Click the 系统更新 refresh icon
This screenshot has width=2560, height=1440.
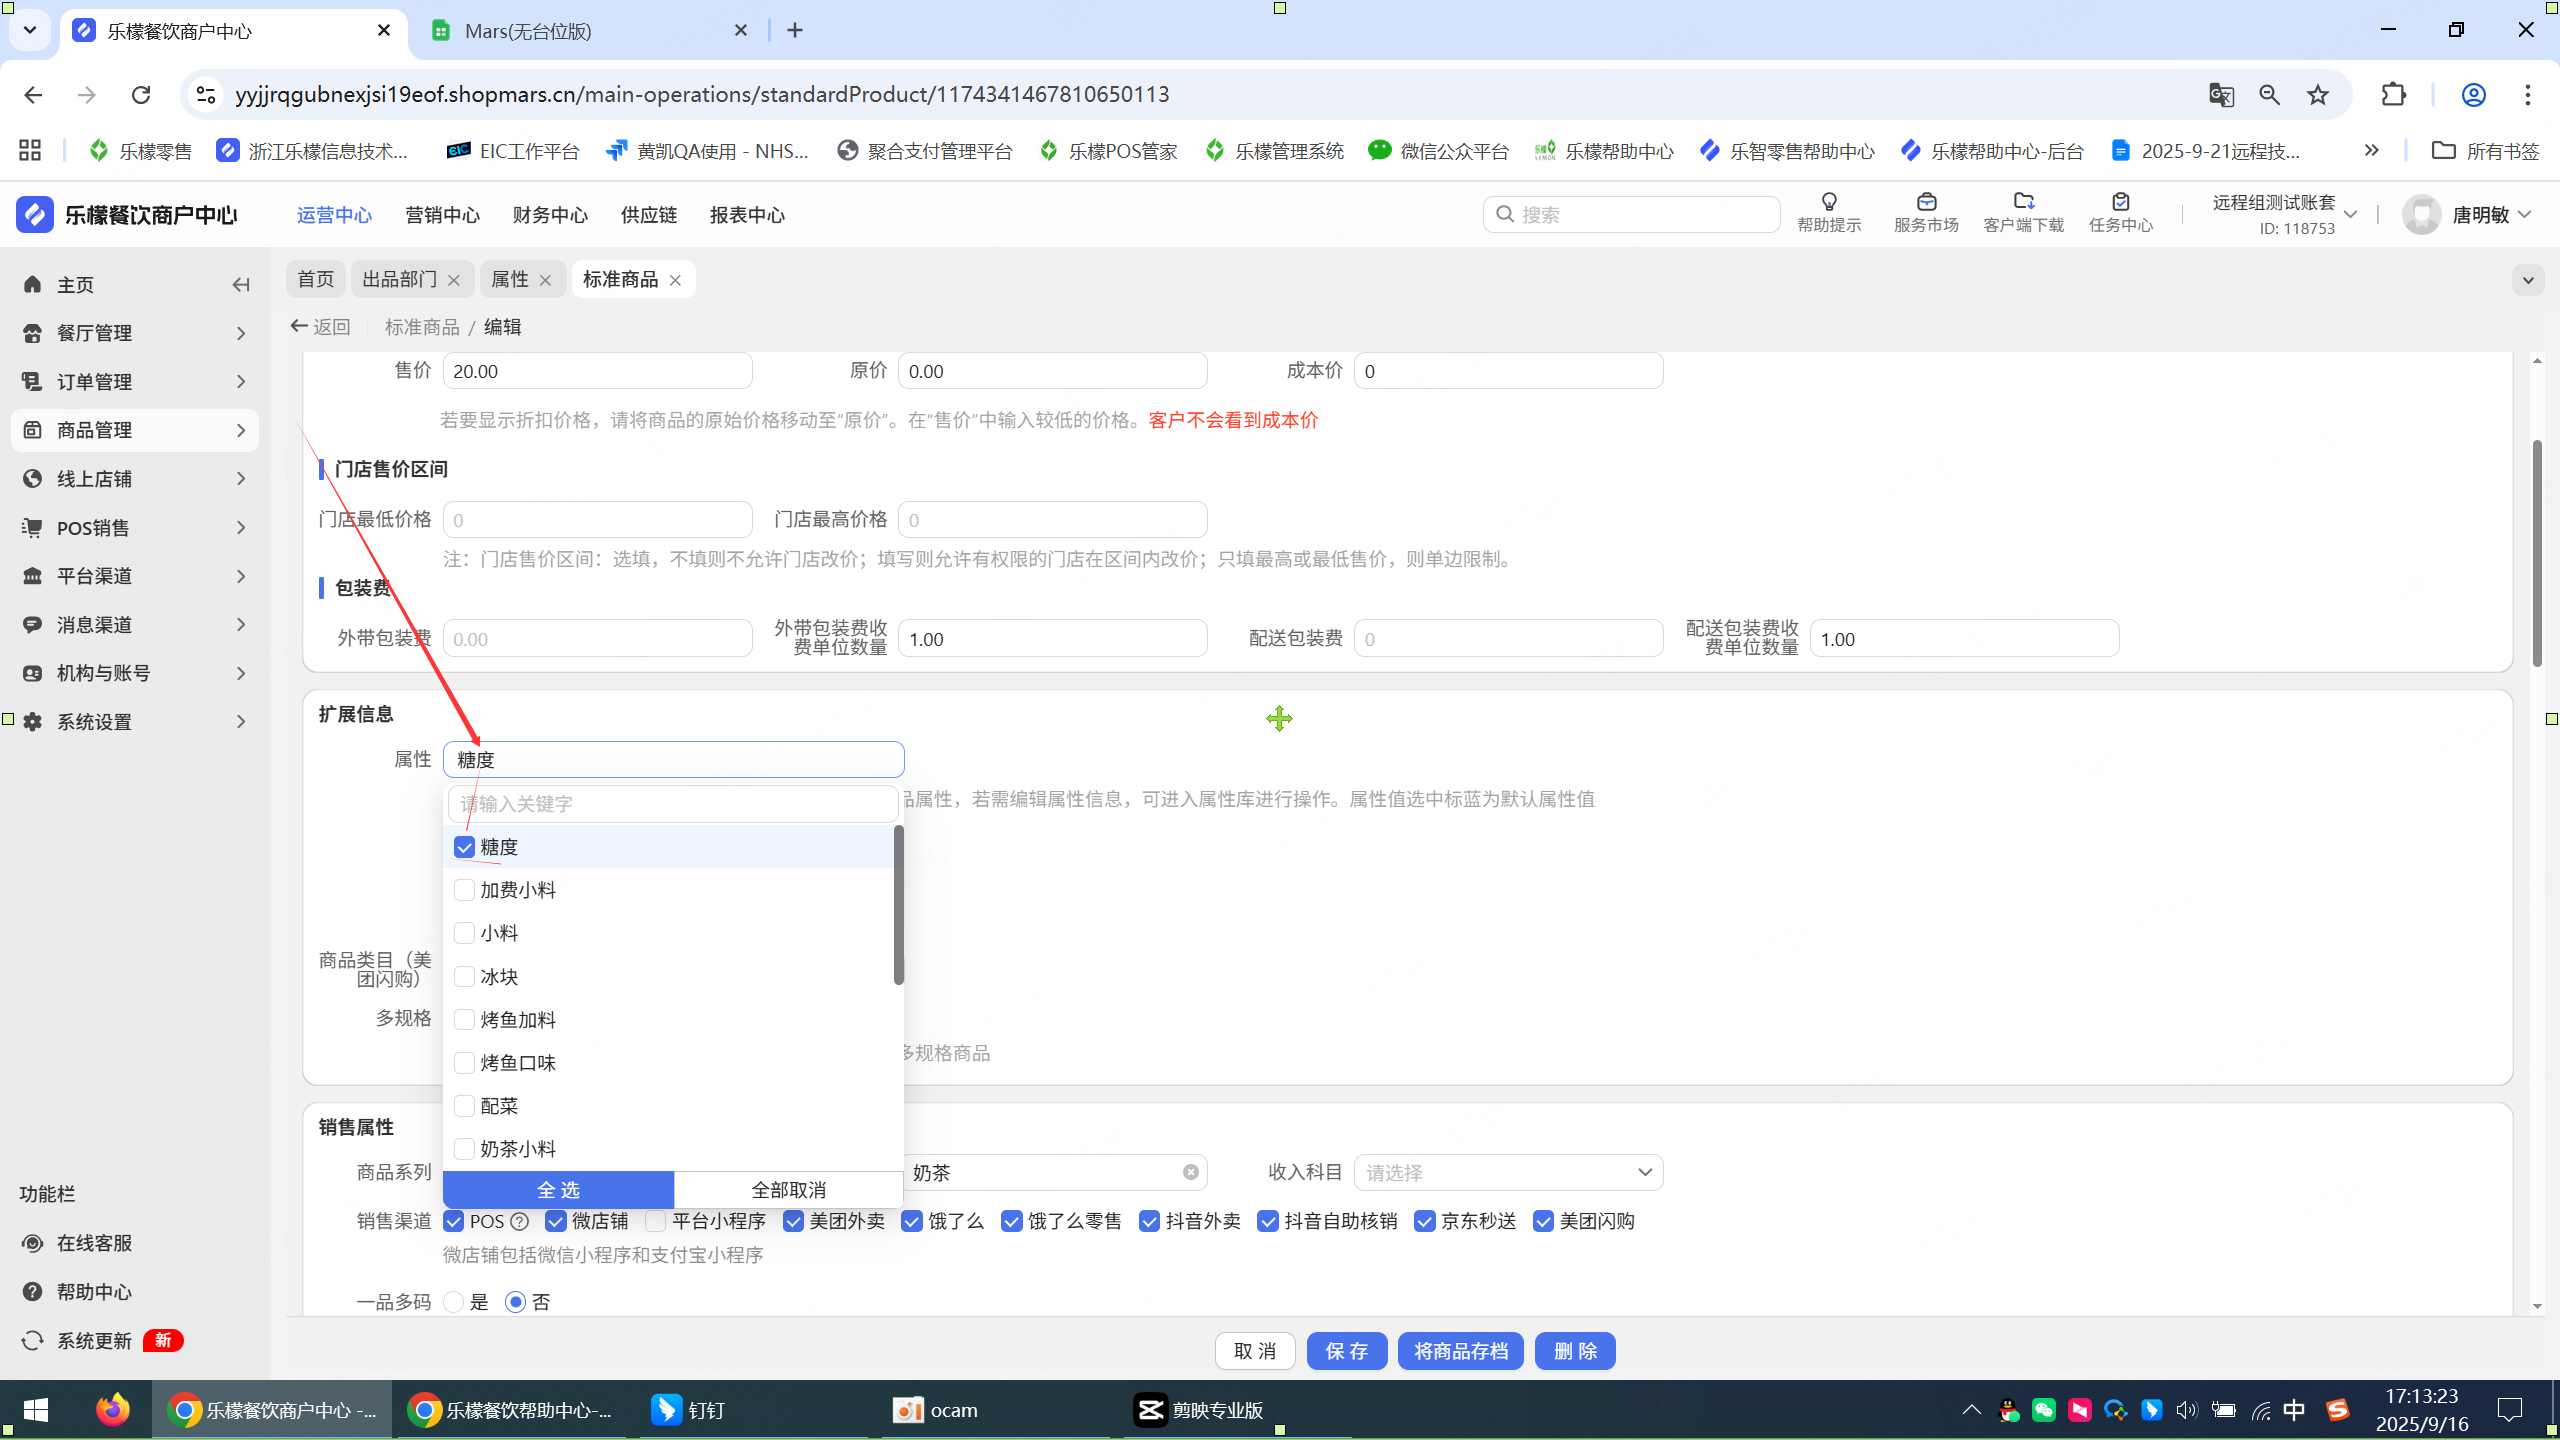[32, 1341]
